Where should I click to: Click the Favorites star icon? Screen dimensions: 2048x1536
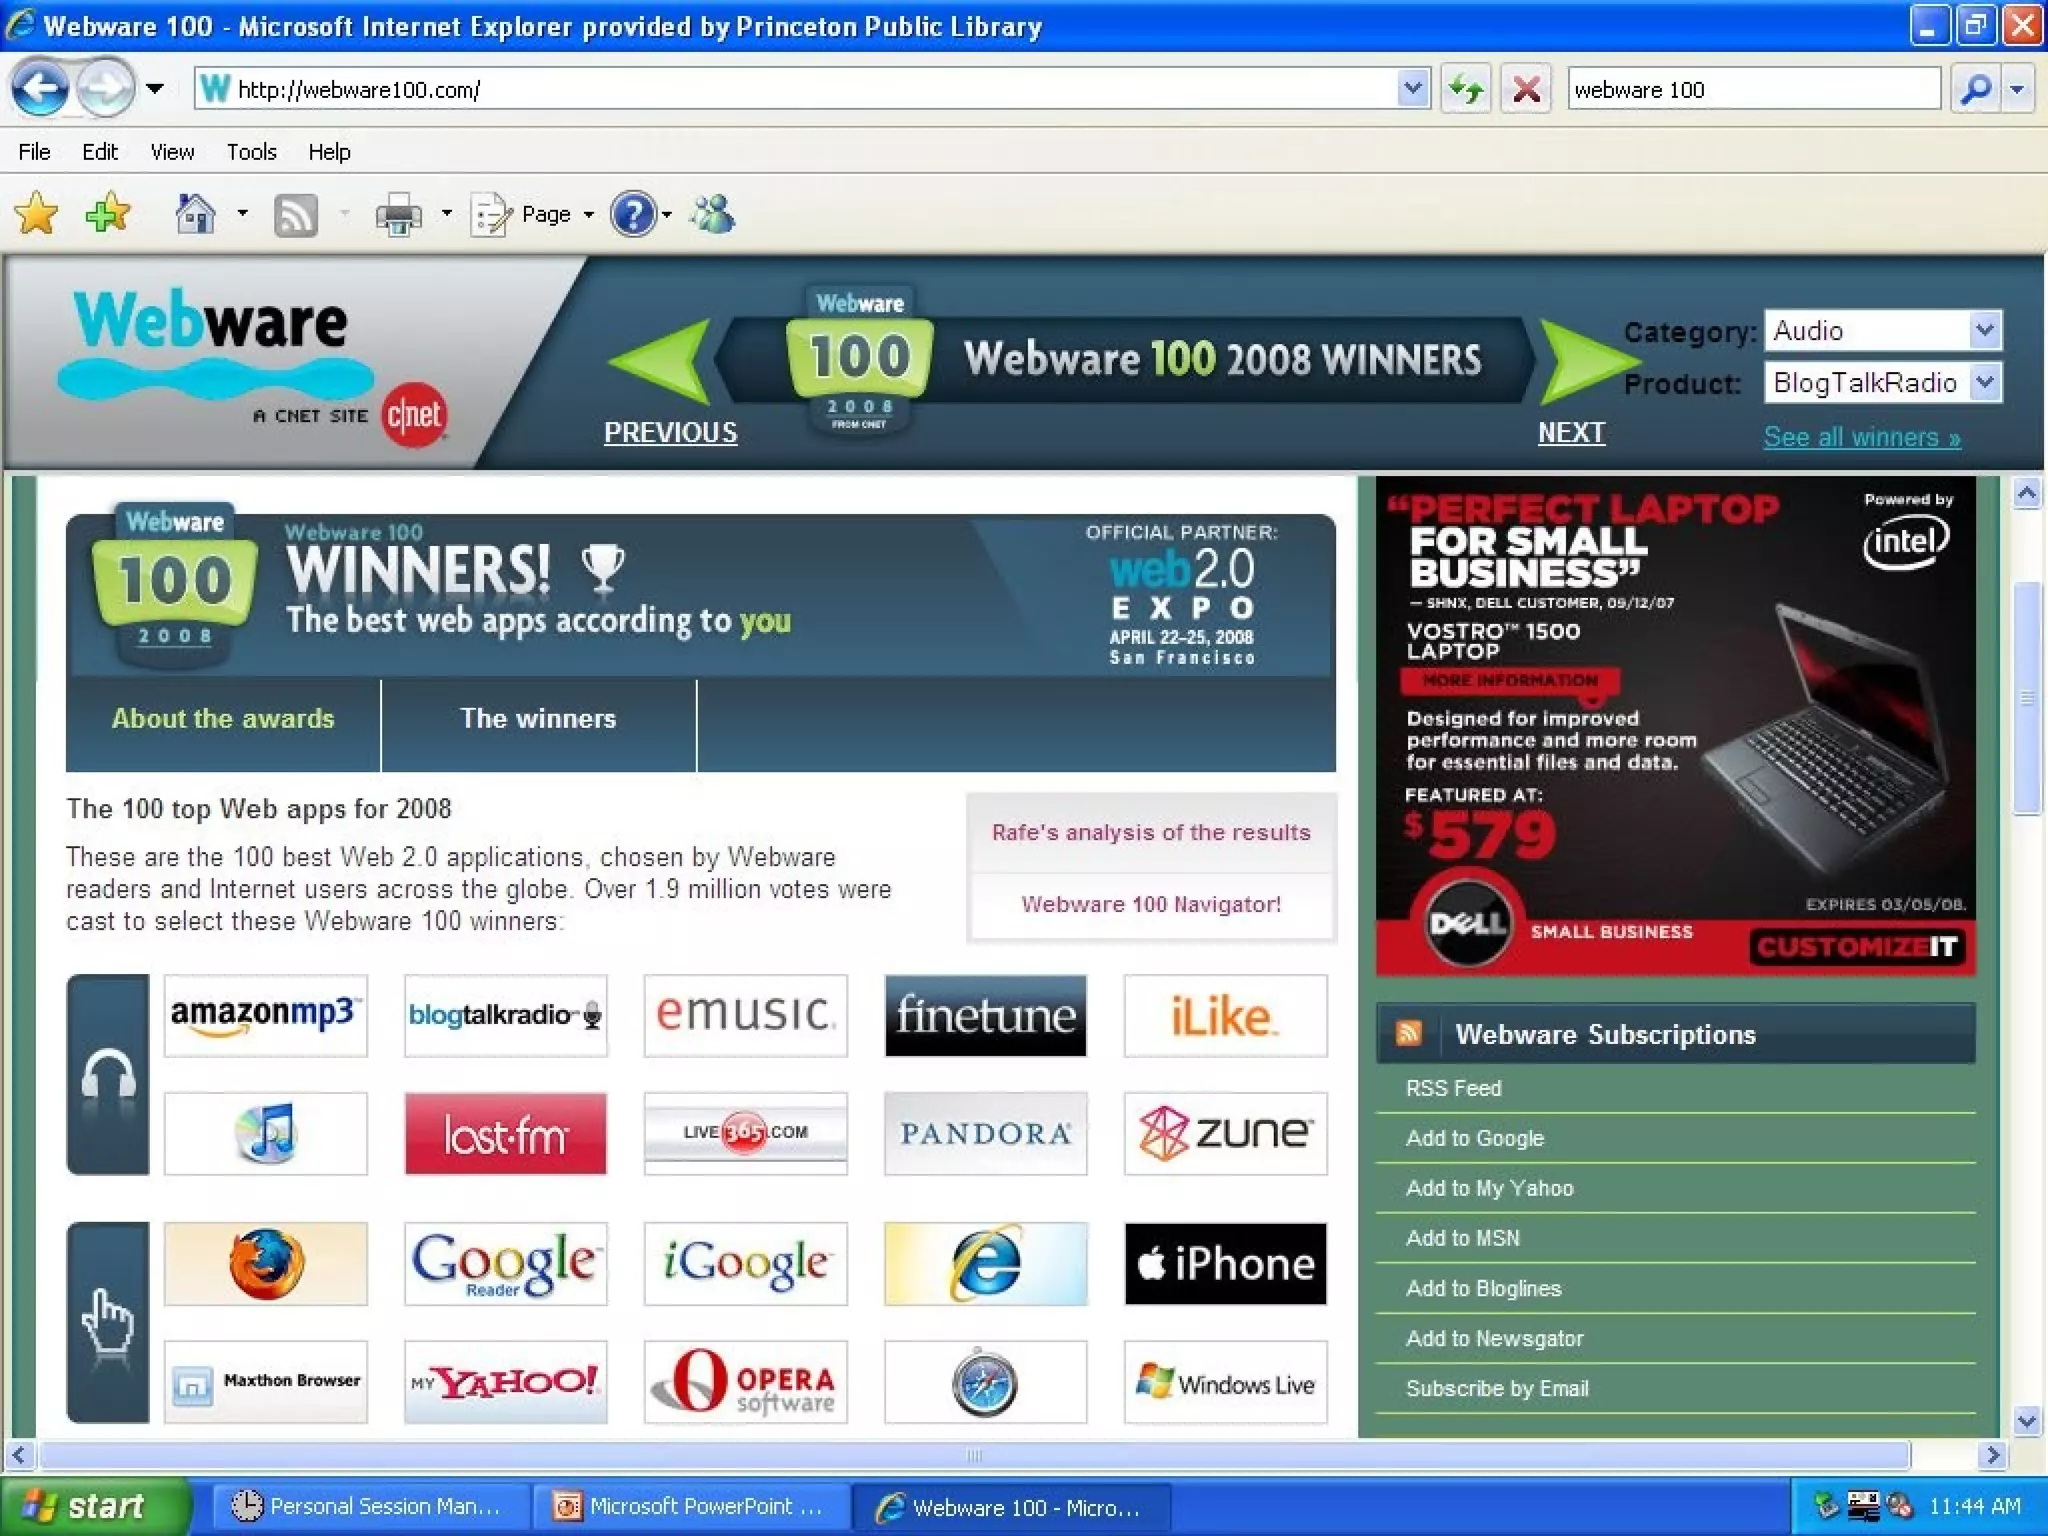coord(37,214)
